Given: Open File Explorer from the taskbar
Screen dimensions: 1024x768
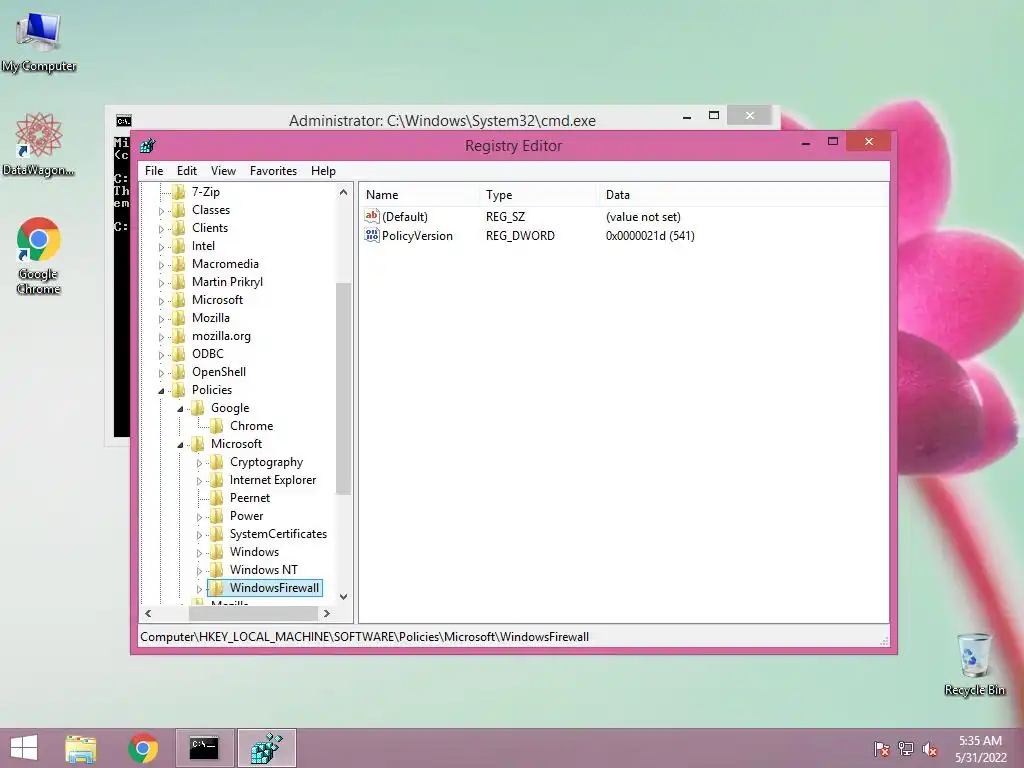Looking at the screenshot, I should tap(81, 748).
